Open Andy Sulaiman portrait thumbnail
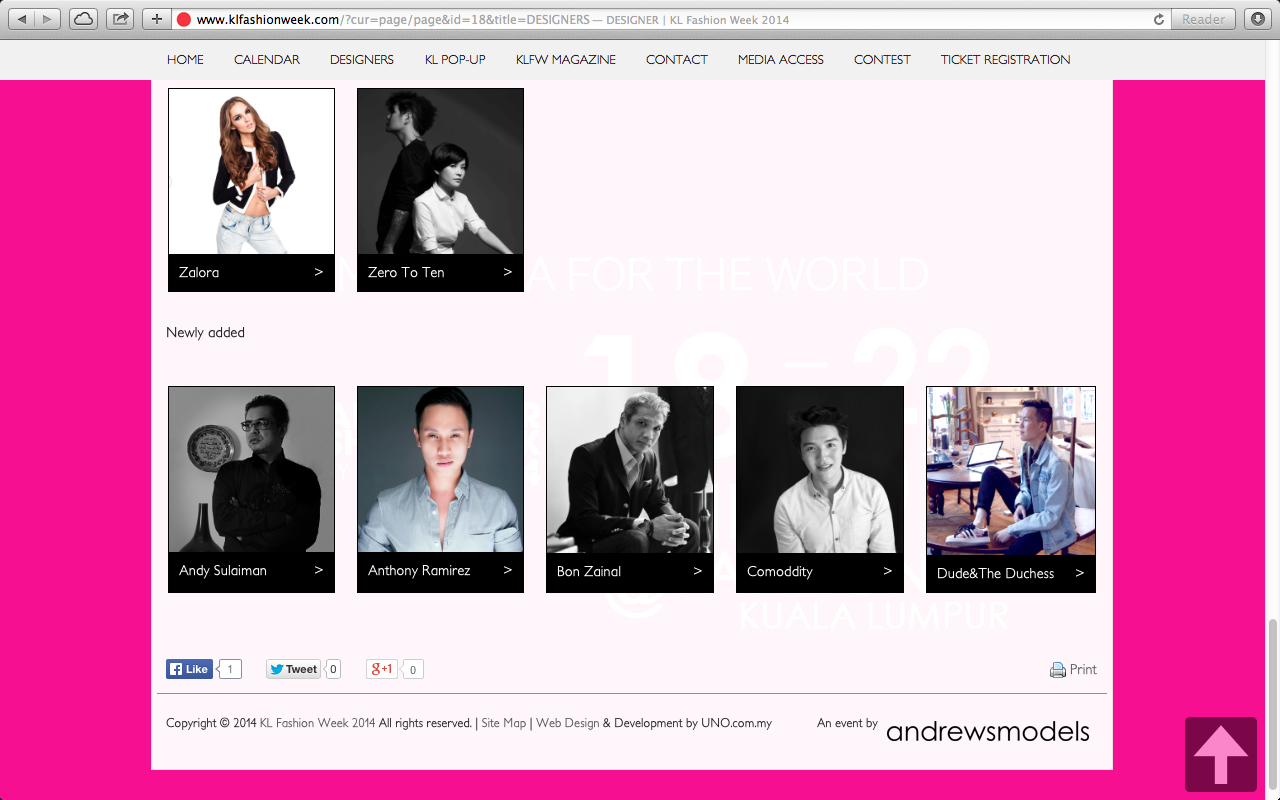The image size is (1280, 800). pyautogui.click(x=251, y=469)
